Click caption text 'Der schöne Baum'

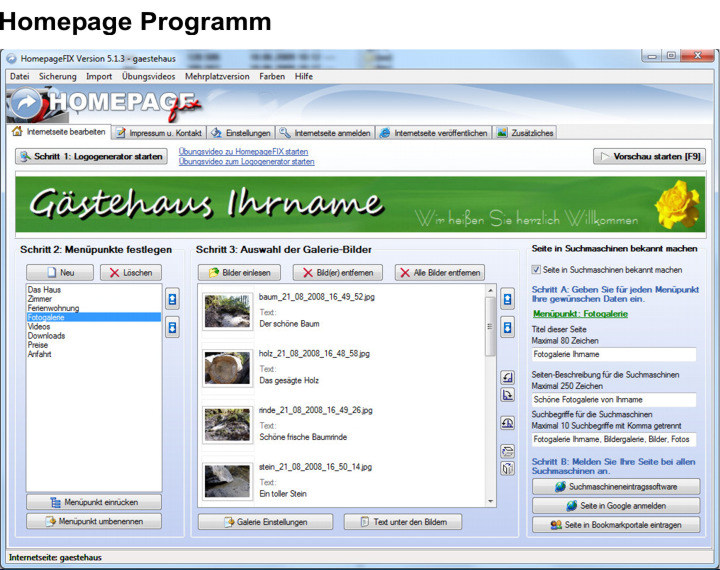coord(289,324)
